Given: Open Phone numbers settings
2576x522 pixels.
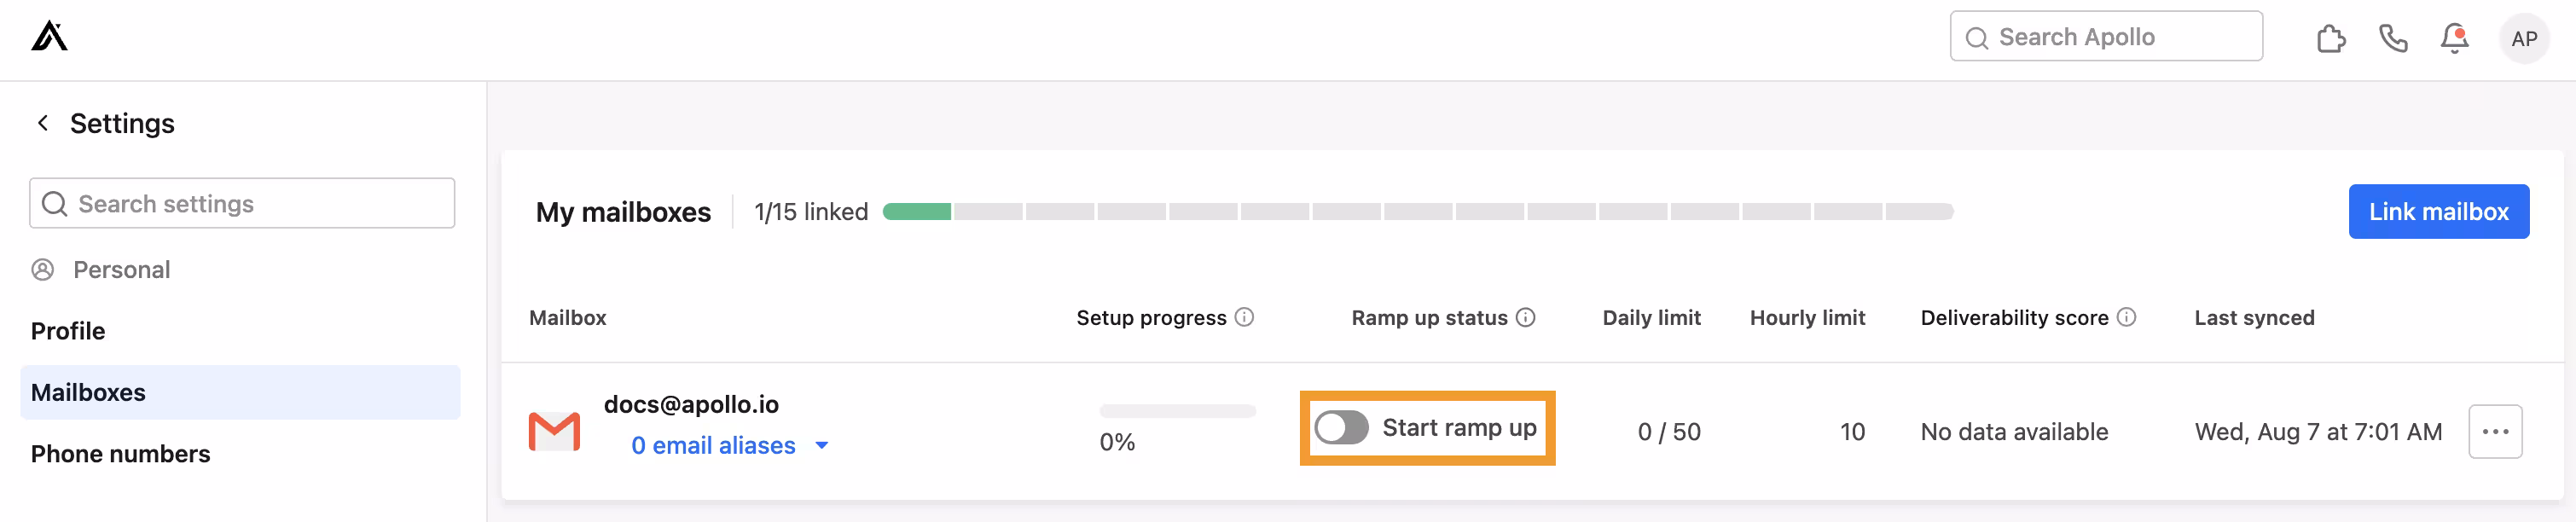Looking at the screenshot, I should click(120, 454).
